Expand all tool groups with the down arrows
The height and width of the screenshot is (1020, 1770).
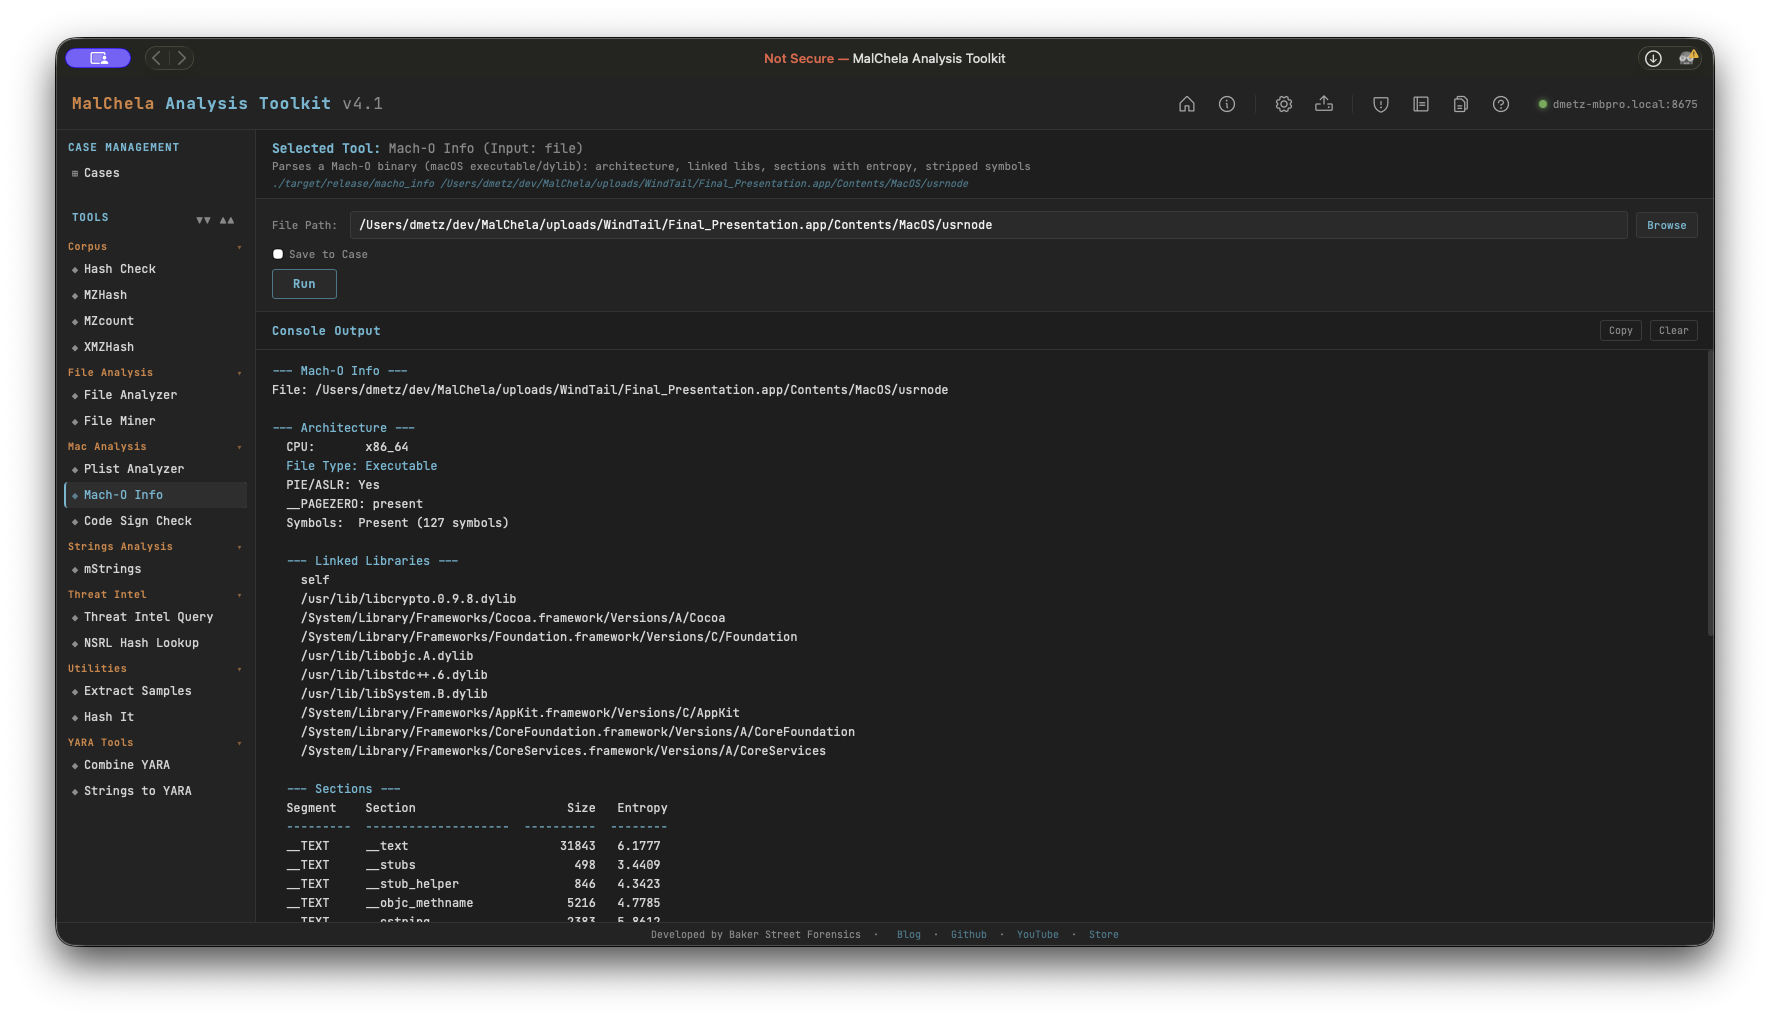coord(203,220)
